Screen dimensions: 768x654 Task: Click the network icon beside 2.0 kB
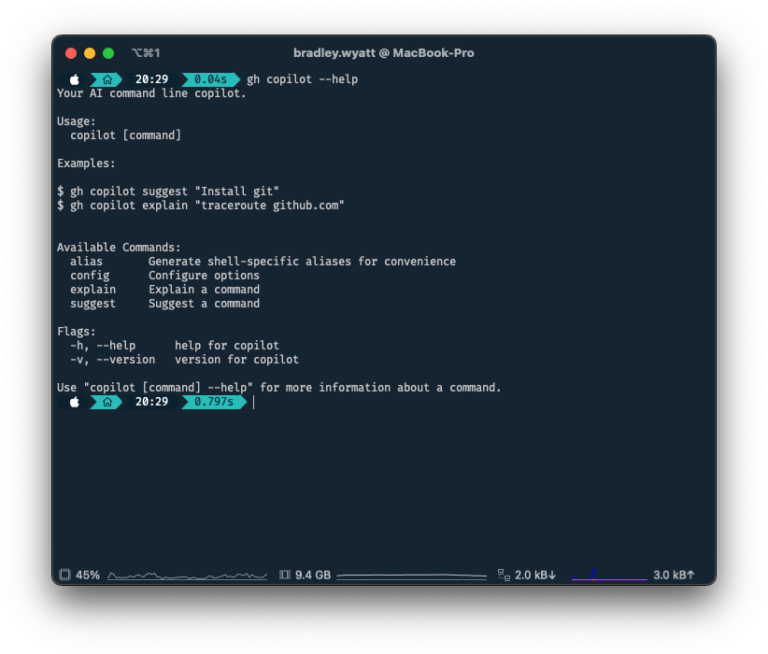[x=504, y=575]
